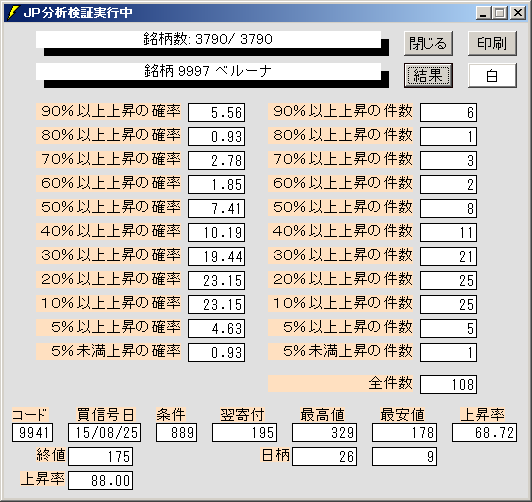Select the 90%以上上昇の確率 value 5.56
The image size is (532, 502).
tap(216, 112)
